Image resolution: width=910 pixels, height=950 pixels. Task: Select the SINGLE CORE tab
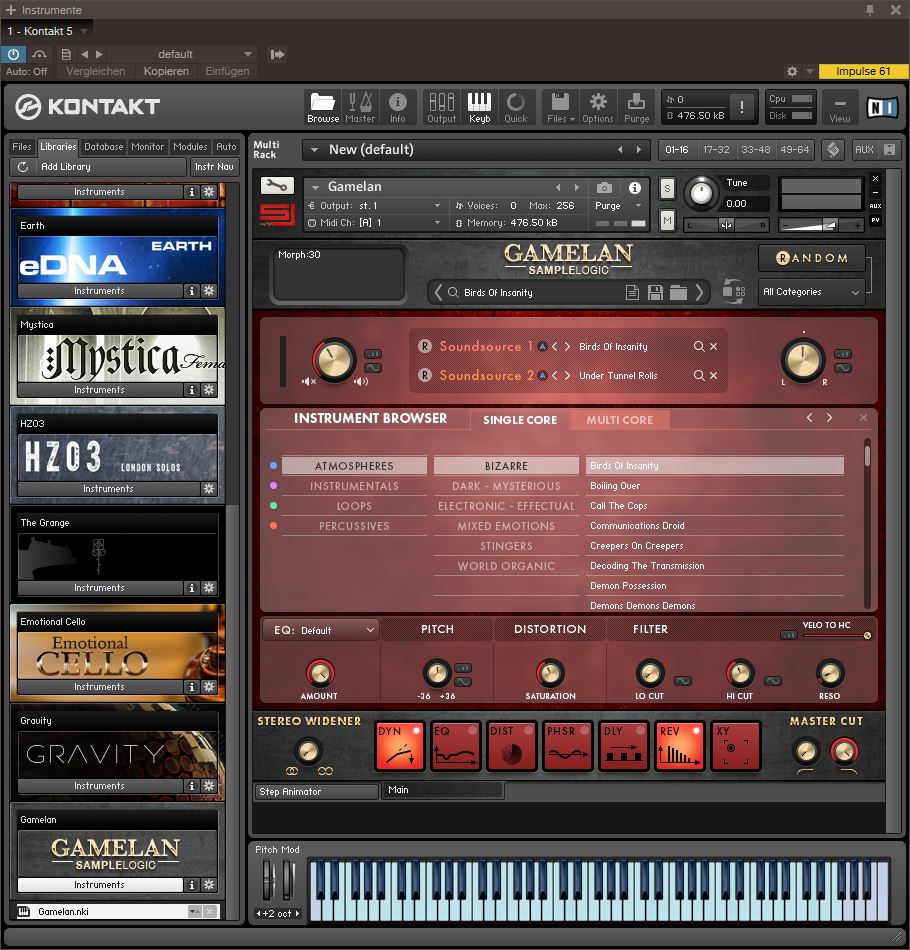click(x=520, y=420)
